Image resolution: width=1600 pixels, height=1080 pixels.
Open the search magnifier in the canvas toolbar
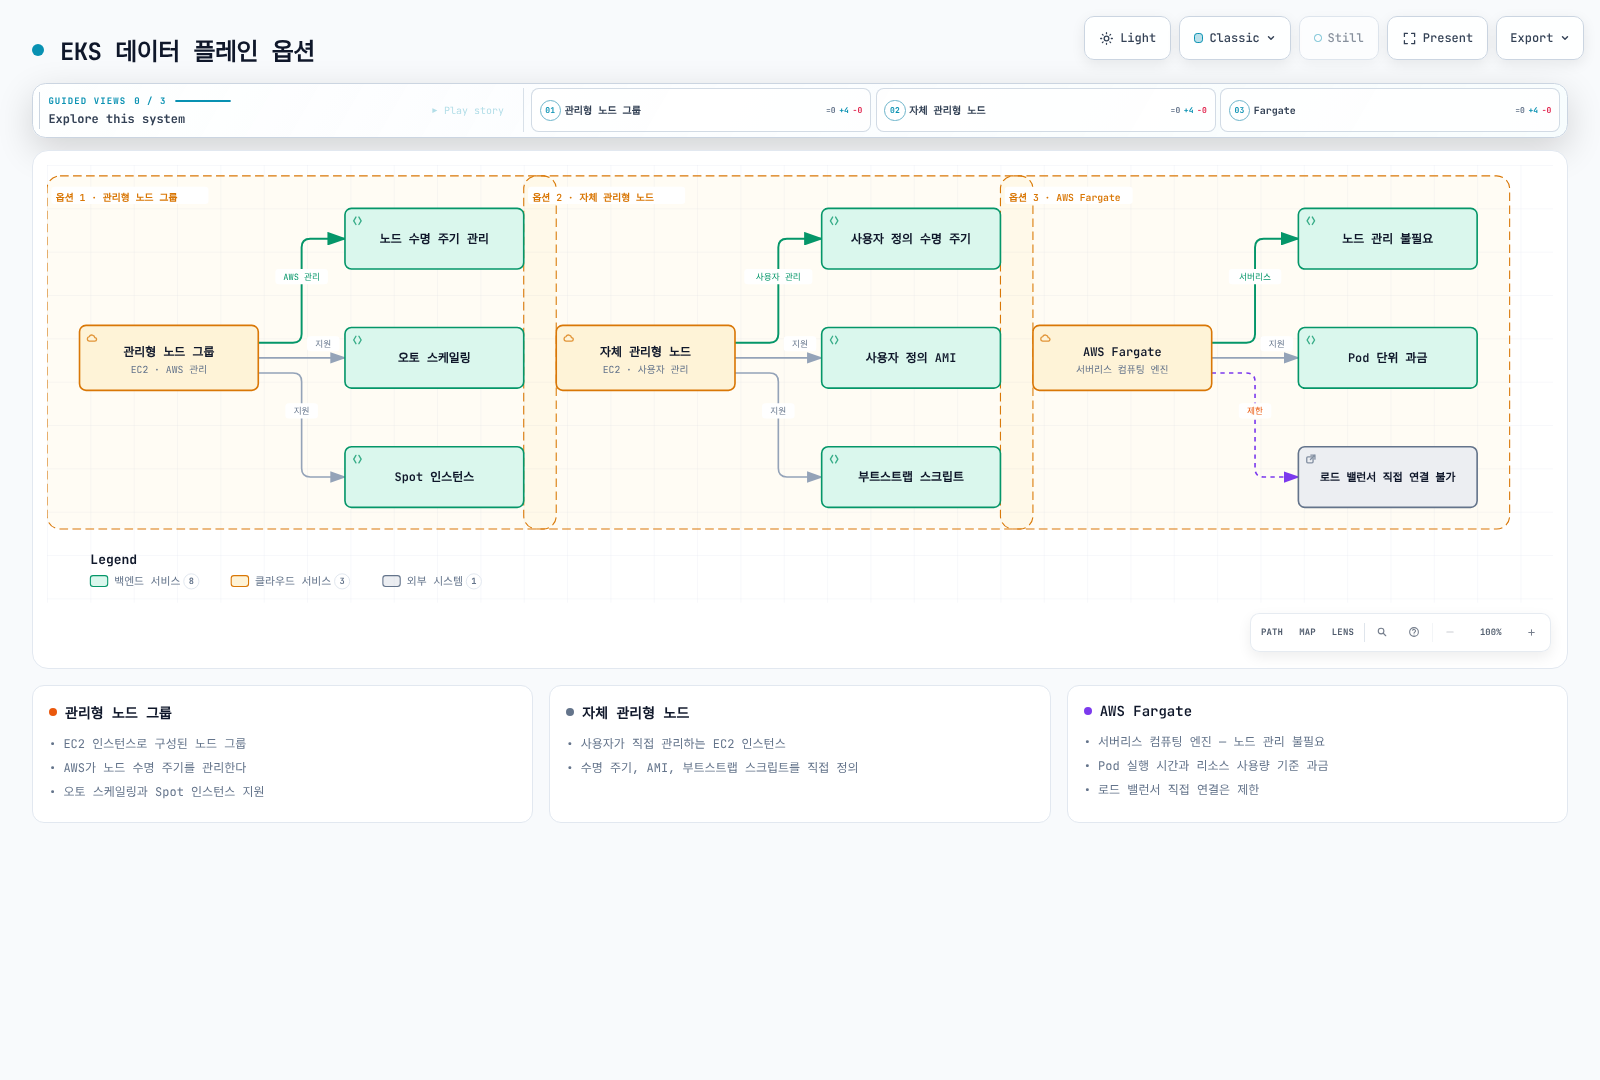[1382, 632]
